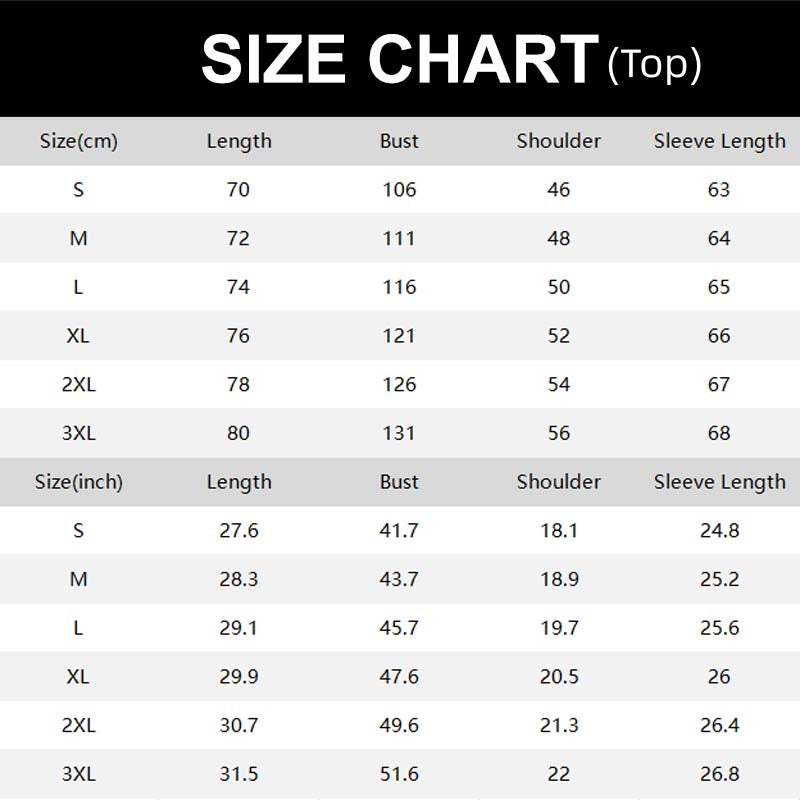Click Length value 74 for size L
800x800 pixels.
pos(238,287)
